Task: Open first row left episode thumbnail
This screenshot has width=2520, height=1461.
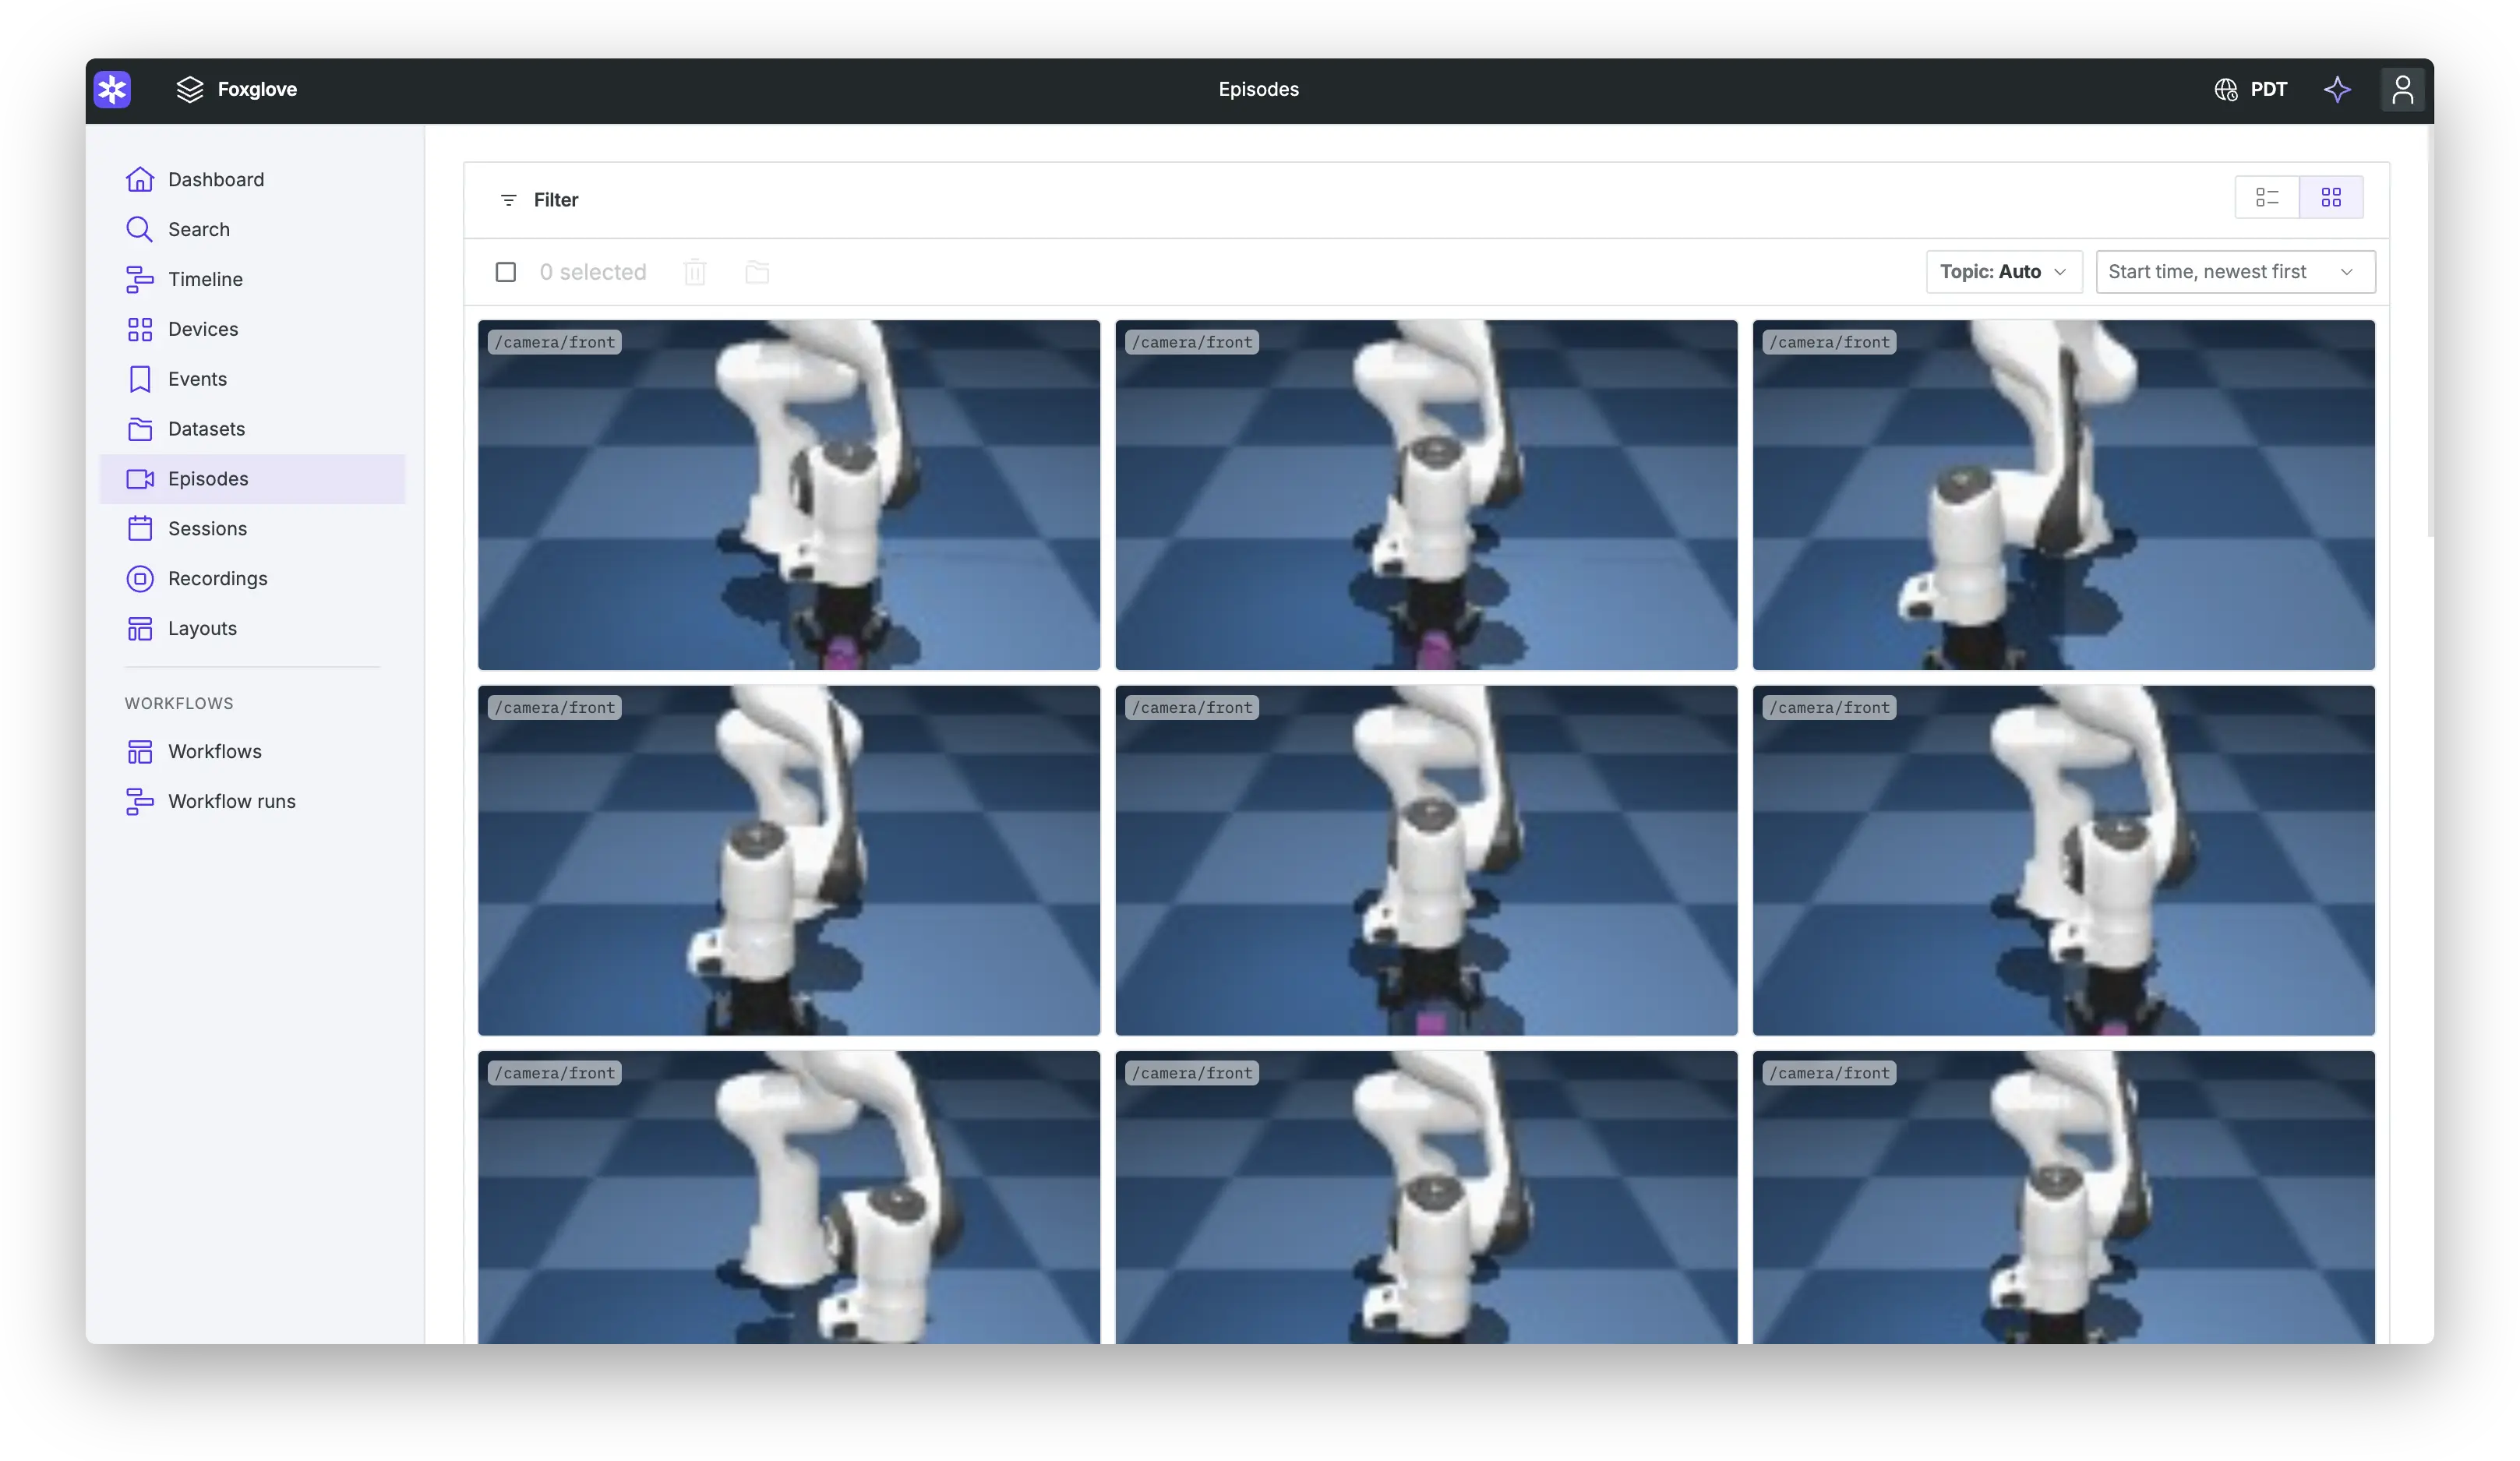Action: point(789,495)
